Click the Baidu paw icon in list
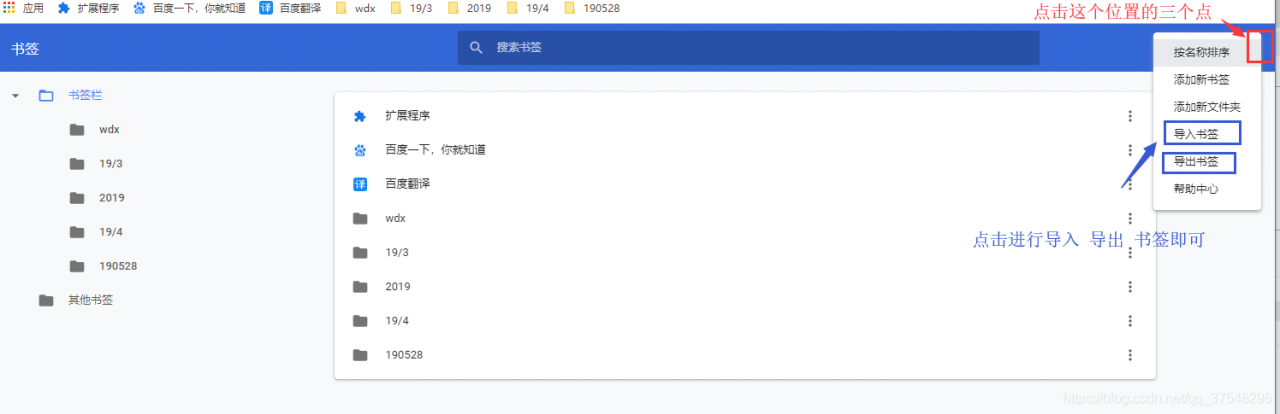Image resolution: width=1280 pixels, height=414 pixels. [360, 150]
